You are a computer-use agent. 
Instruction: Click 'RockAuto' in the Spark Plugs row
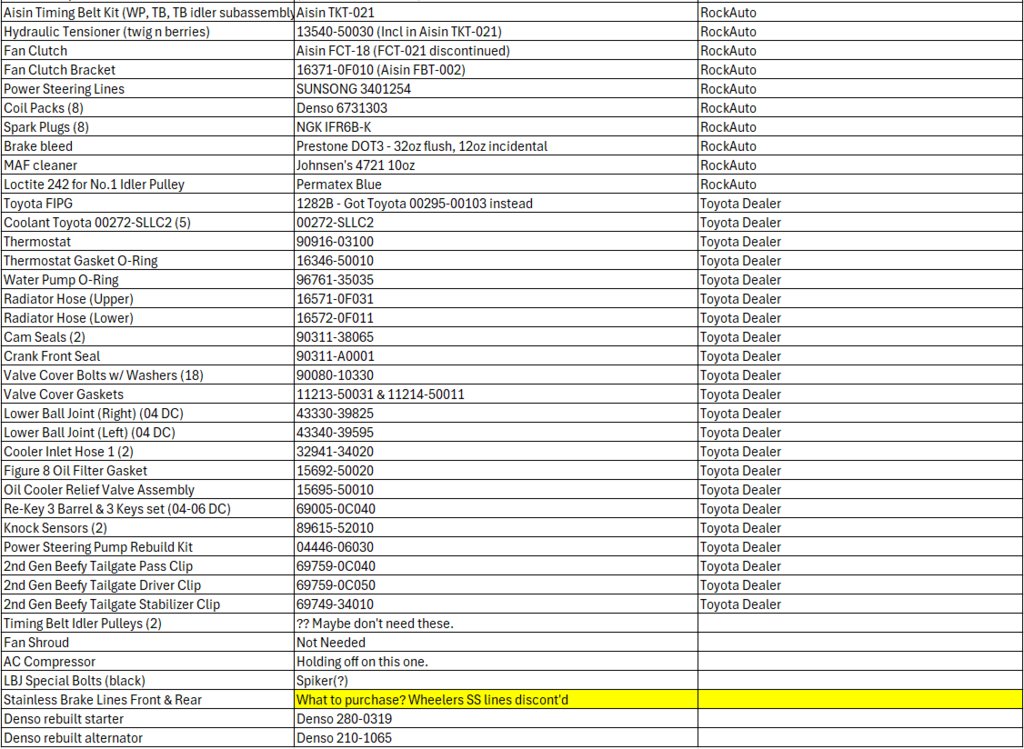(x=860, y=127)
